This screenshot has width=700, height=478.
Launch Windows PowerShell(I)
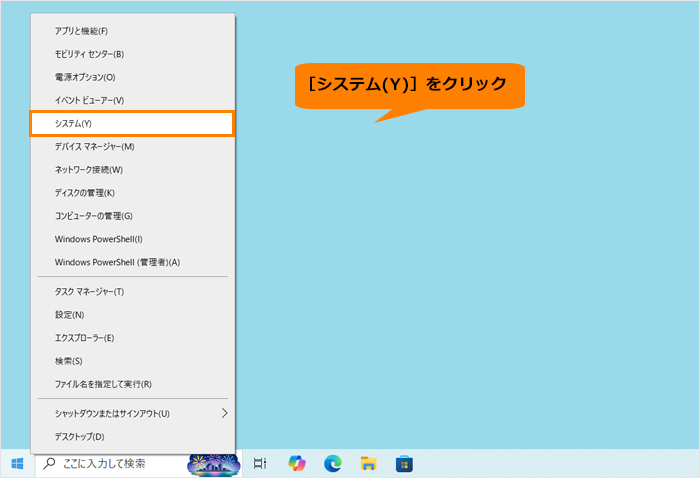[133, 239]
